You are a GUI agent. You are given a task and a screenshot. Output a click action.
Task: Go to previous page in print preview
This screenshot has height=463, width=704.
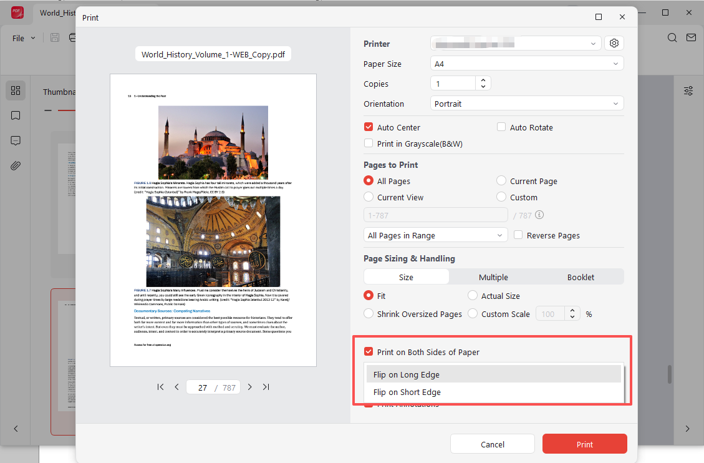(x=176, y=387)
